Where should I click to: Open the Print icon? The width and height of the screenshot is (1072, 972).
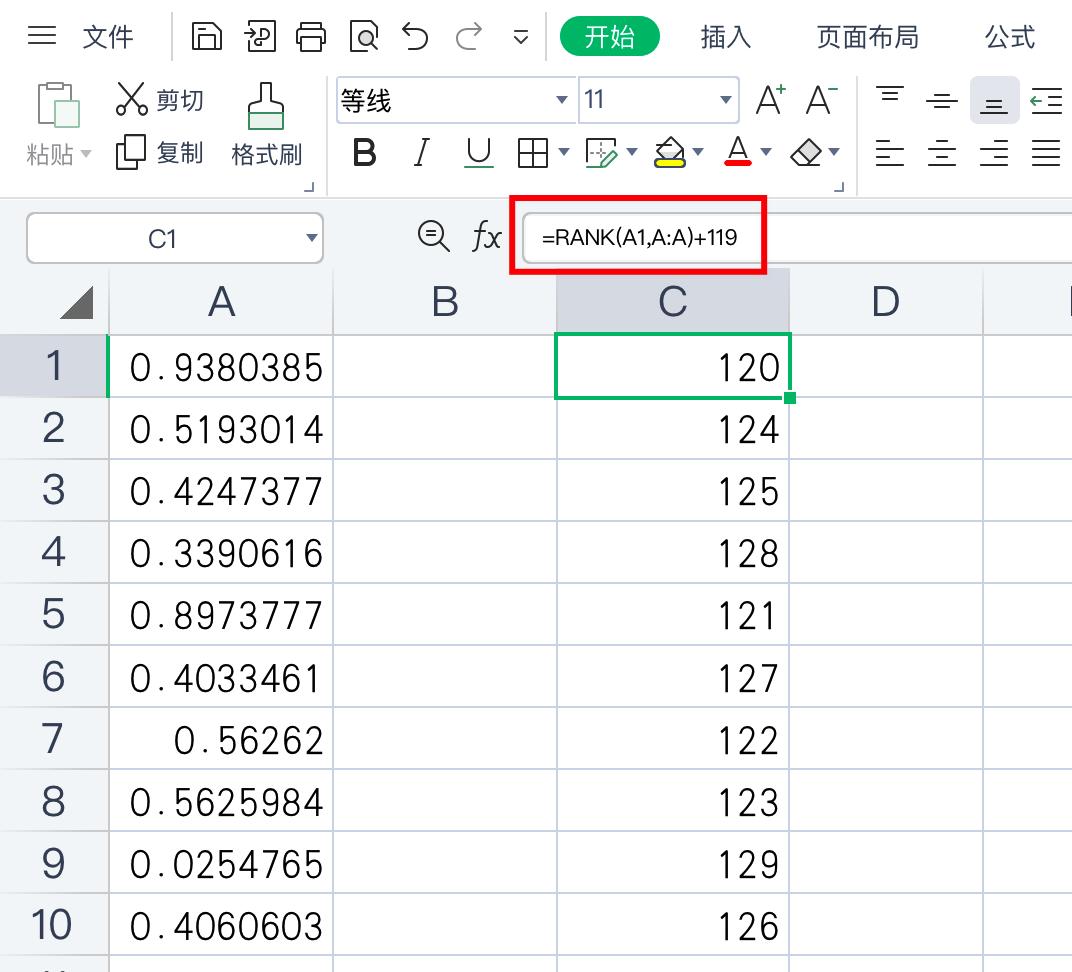click(x=311, y=34)
